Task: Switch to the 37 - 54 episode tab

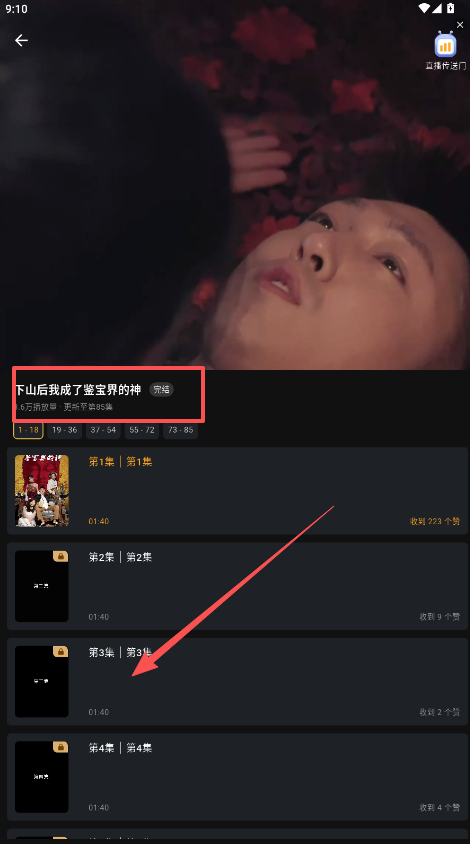Action: (103, 430)
